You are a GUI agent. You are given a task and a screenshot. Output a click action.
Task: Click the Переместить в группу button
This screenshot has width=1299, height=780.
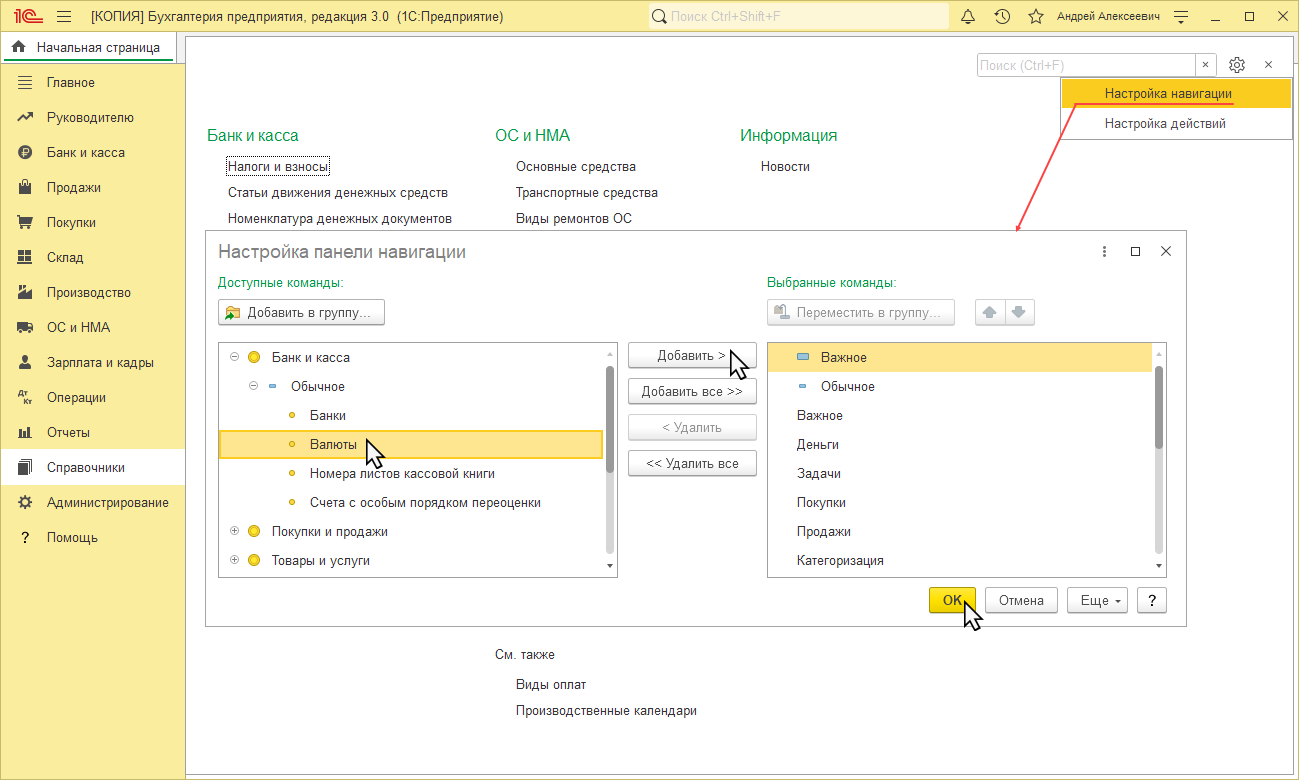click(861, 312)
